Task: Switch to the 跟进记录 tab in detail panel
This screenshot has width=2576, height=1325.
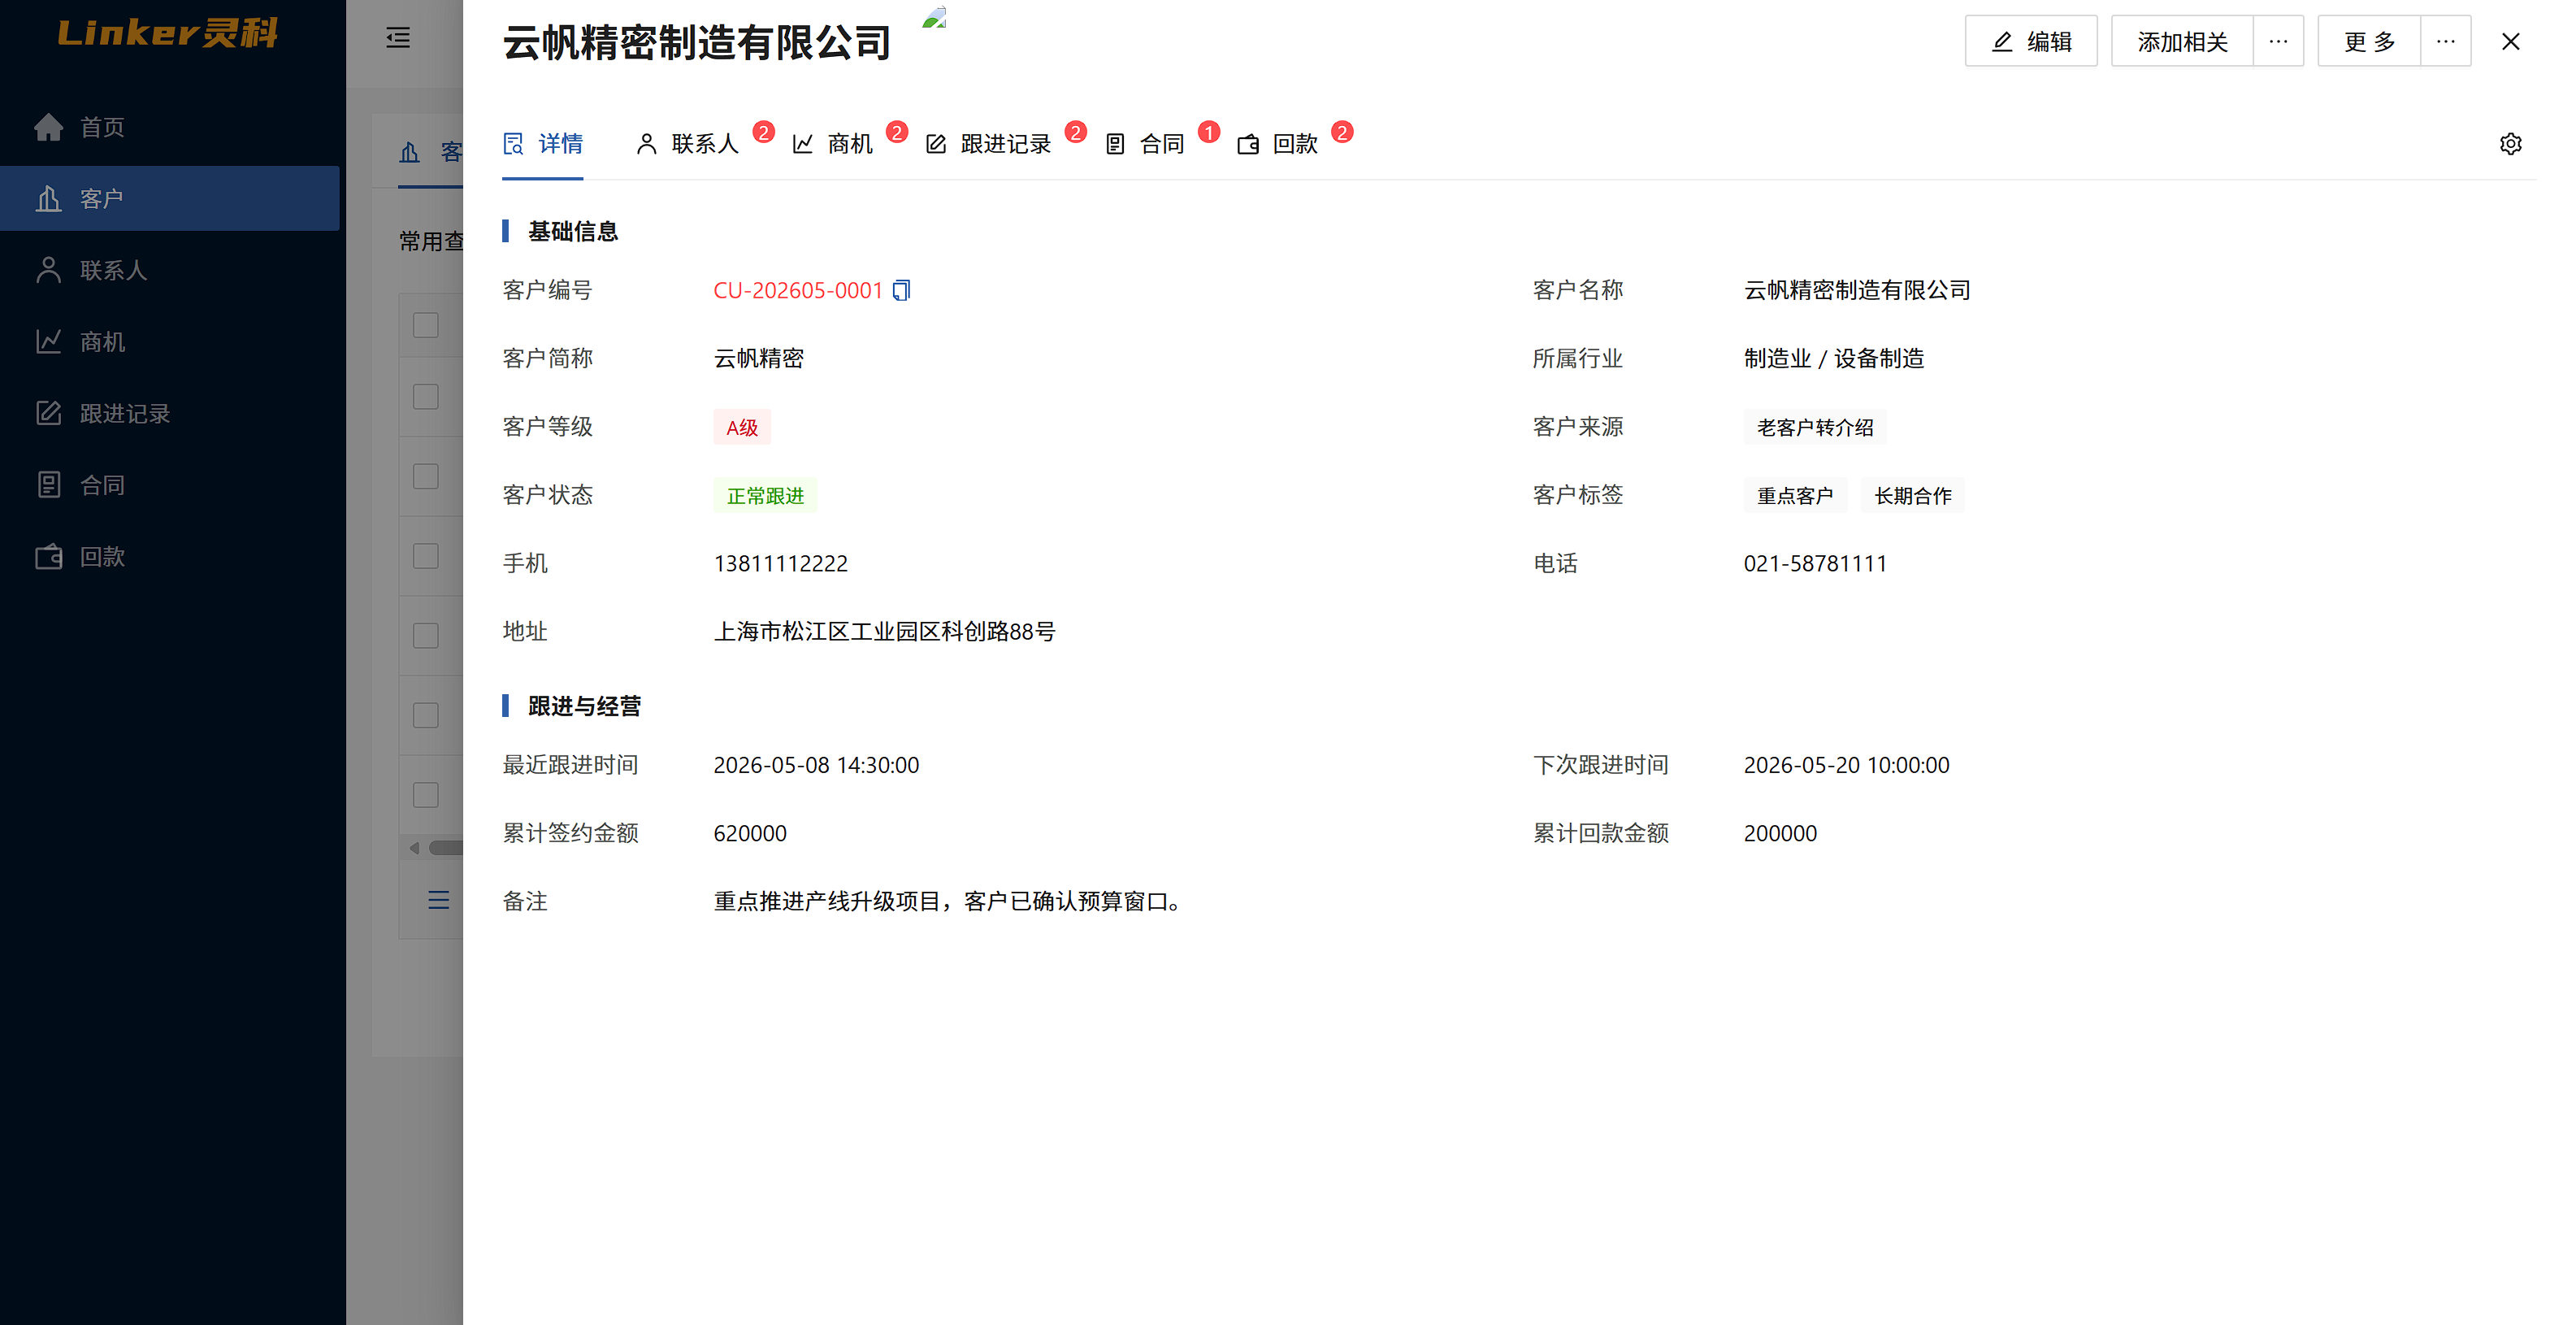Action: pyautogui.click(x=989, y=144)
